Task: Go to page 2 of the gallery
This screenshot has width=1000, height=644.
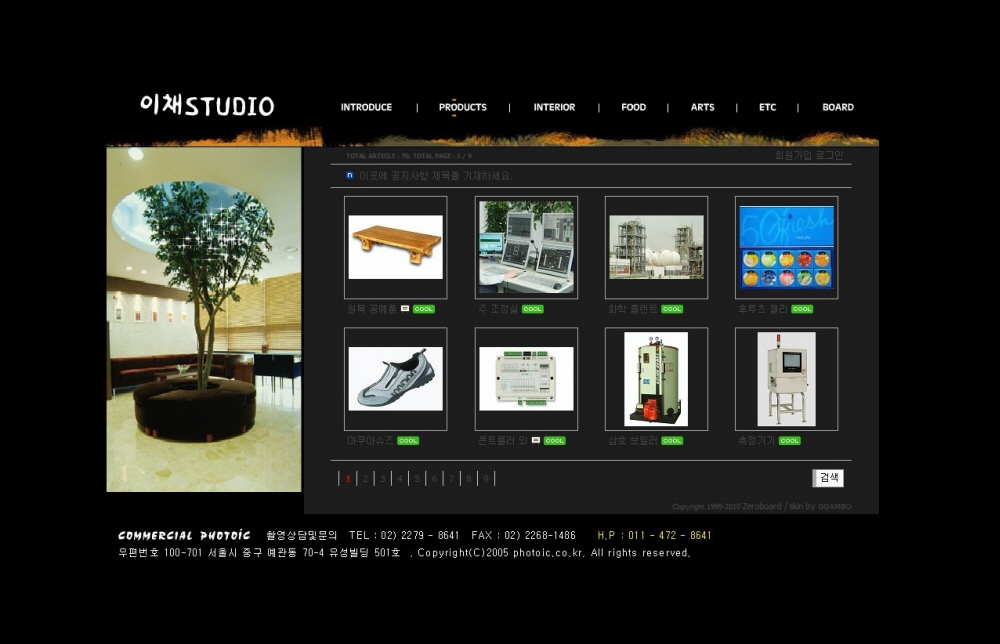Action: (365, 479)
